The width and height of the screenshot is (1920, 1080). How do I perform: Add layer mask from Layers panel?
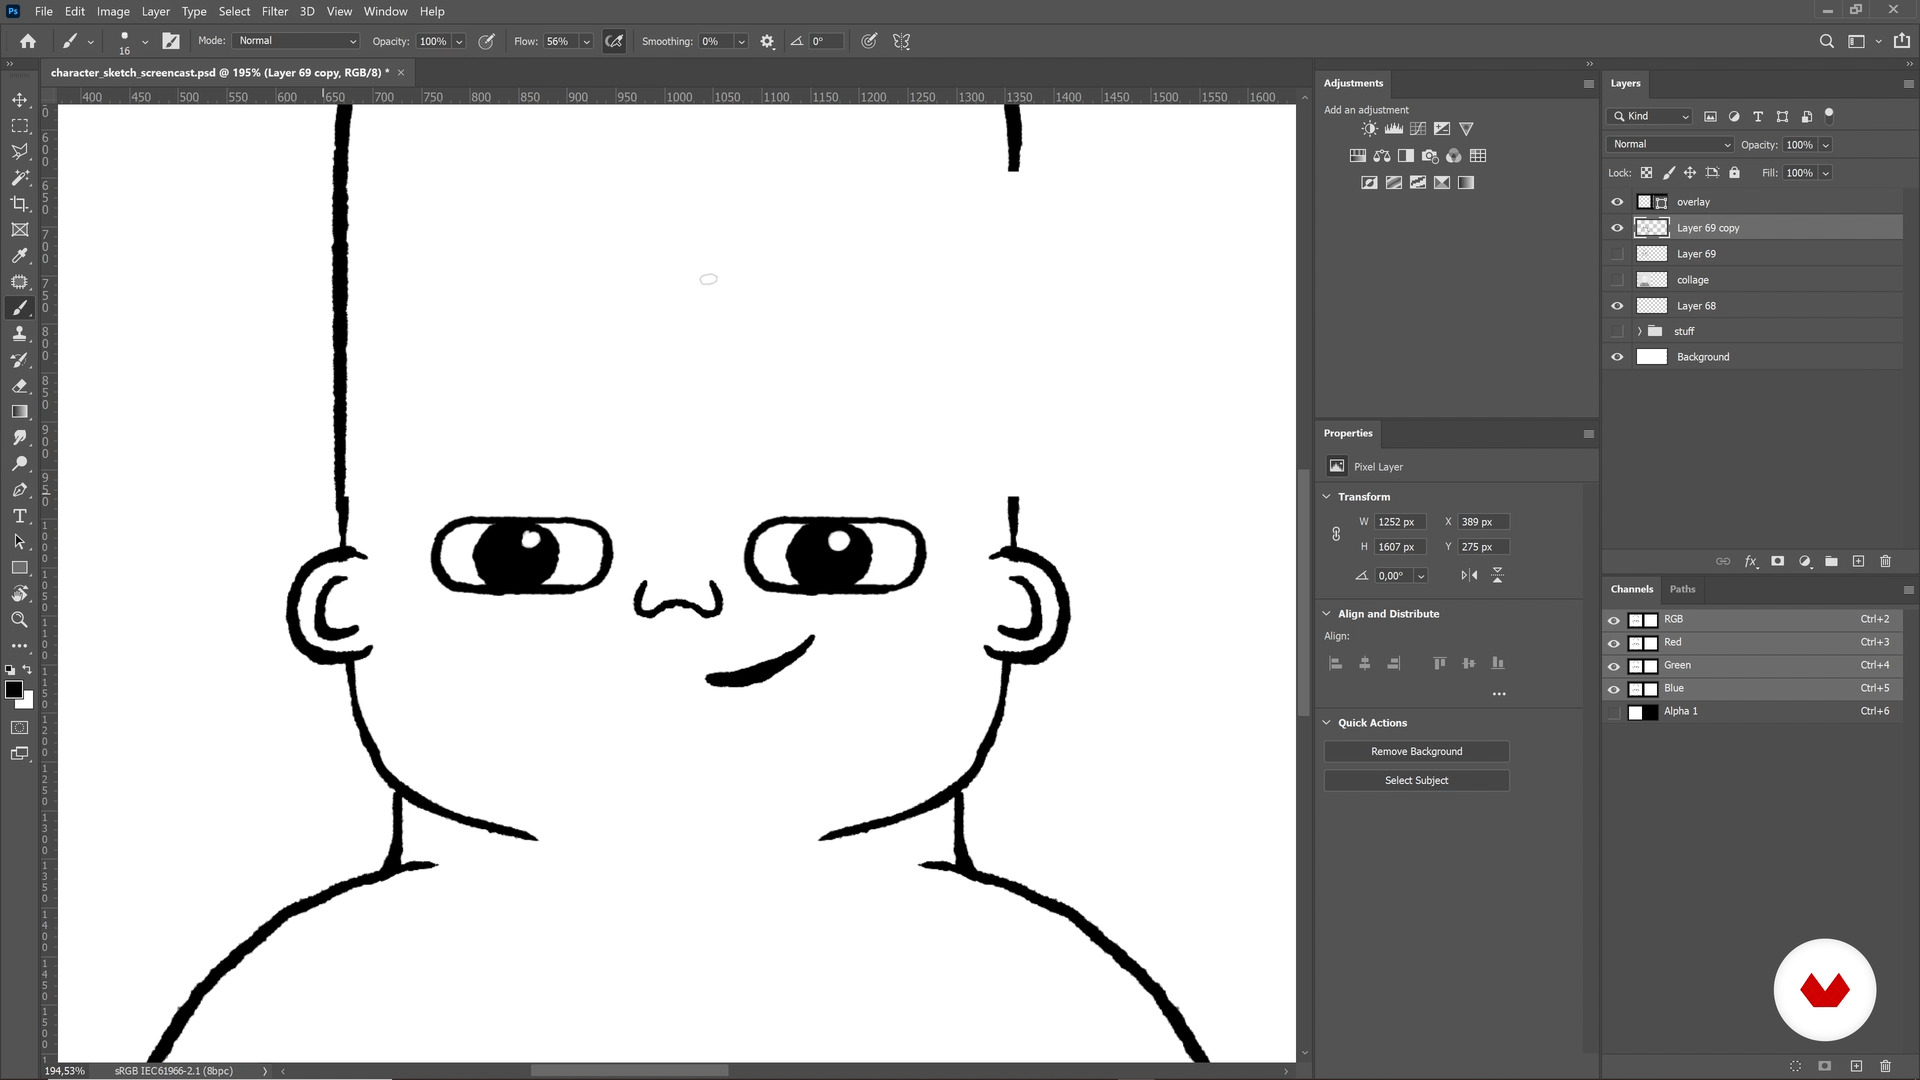pyautogui.click(x=1777, y=562)
